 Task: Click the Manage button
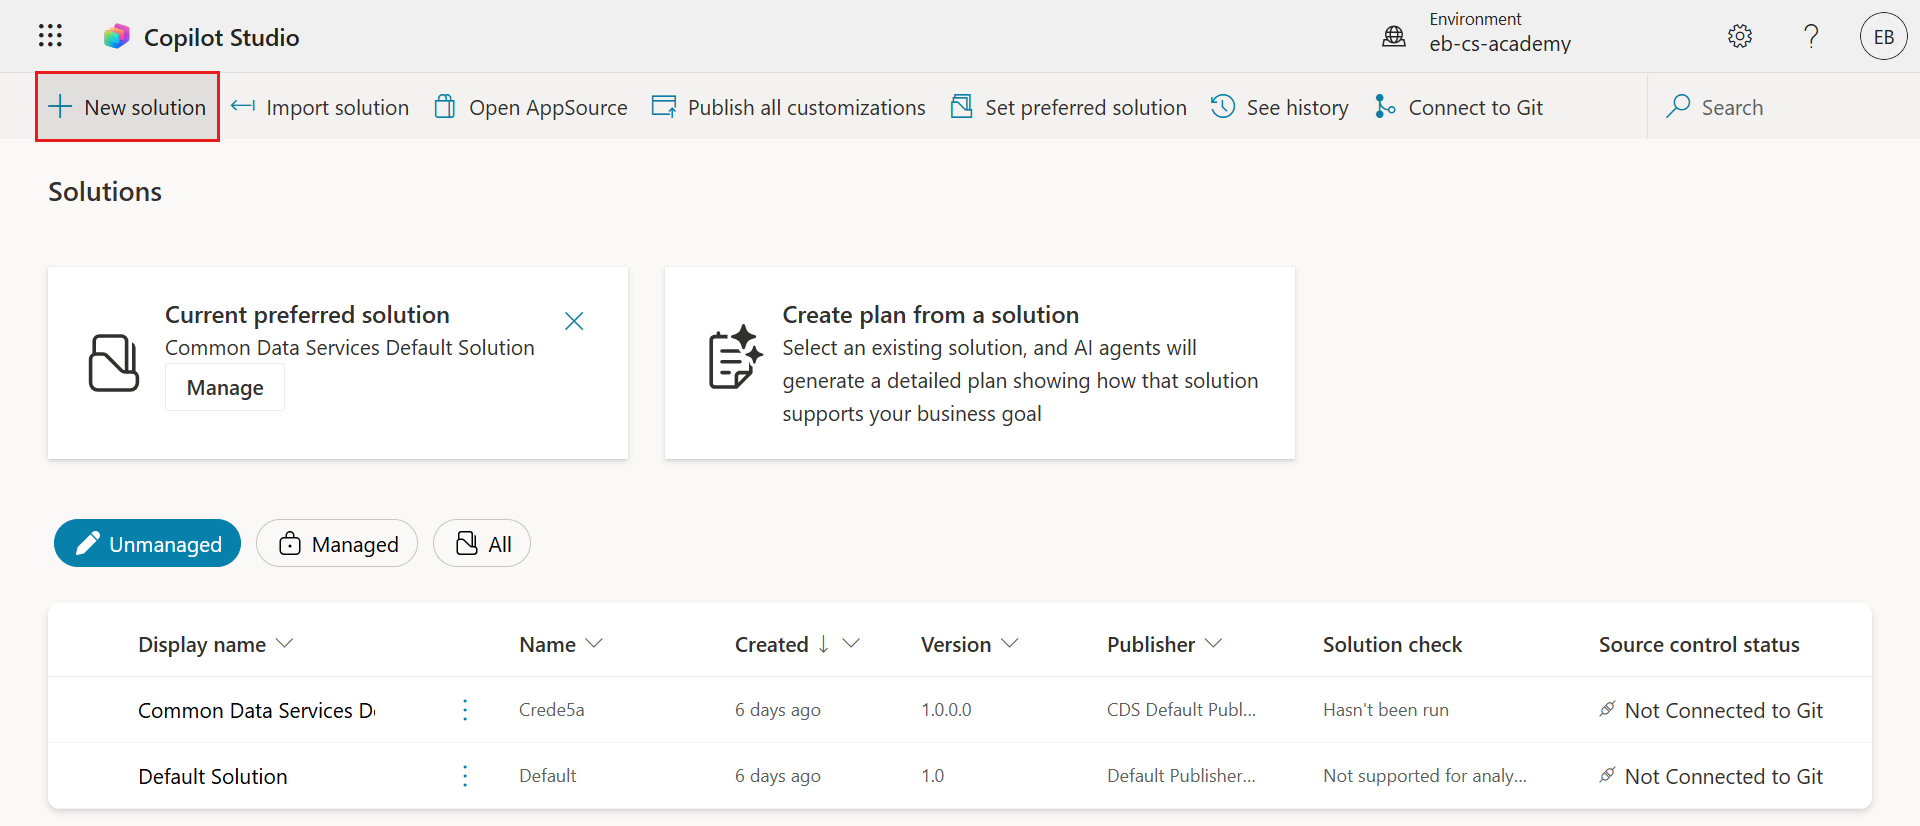pos(225,387)
